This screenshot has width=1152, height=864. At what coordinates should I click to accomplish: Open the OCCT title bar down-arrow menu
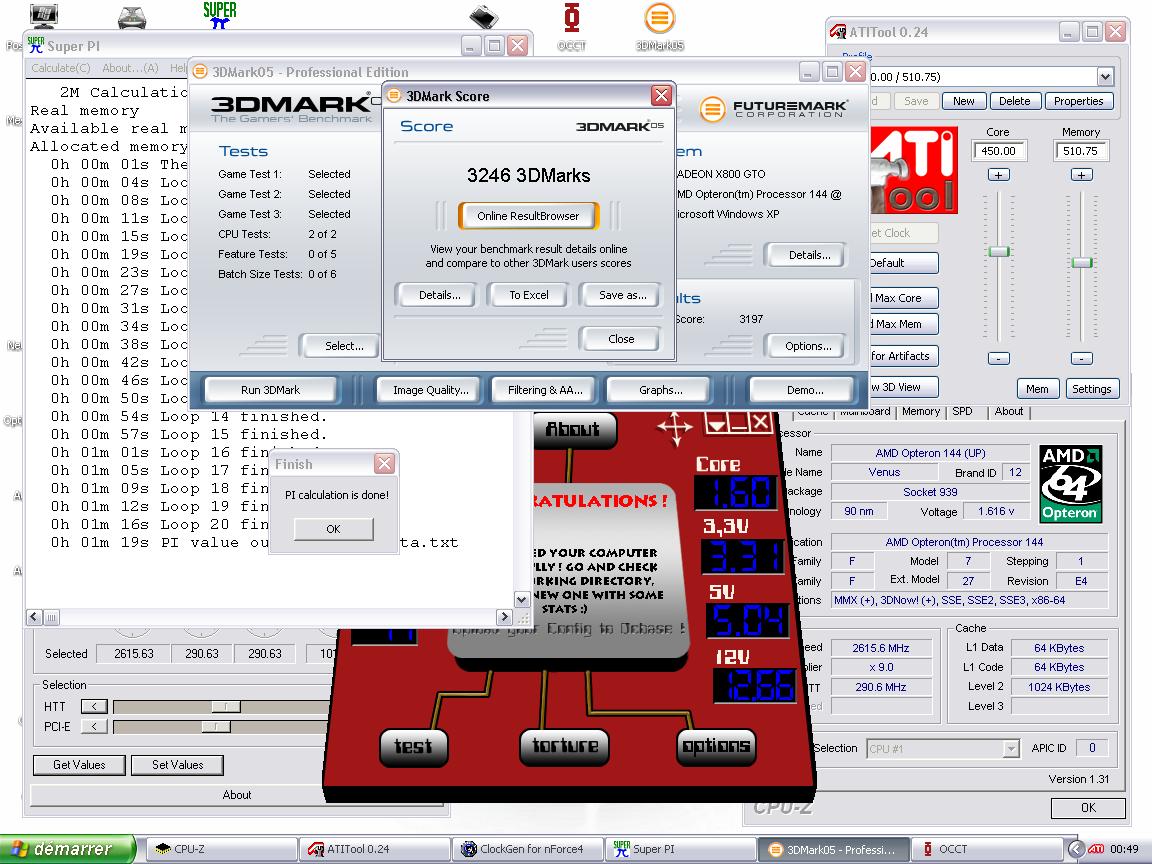pyautogui.click(x=716, y=424)
